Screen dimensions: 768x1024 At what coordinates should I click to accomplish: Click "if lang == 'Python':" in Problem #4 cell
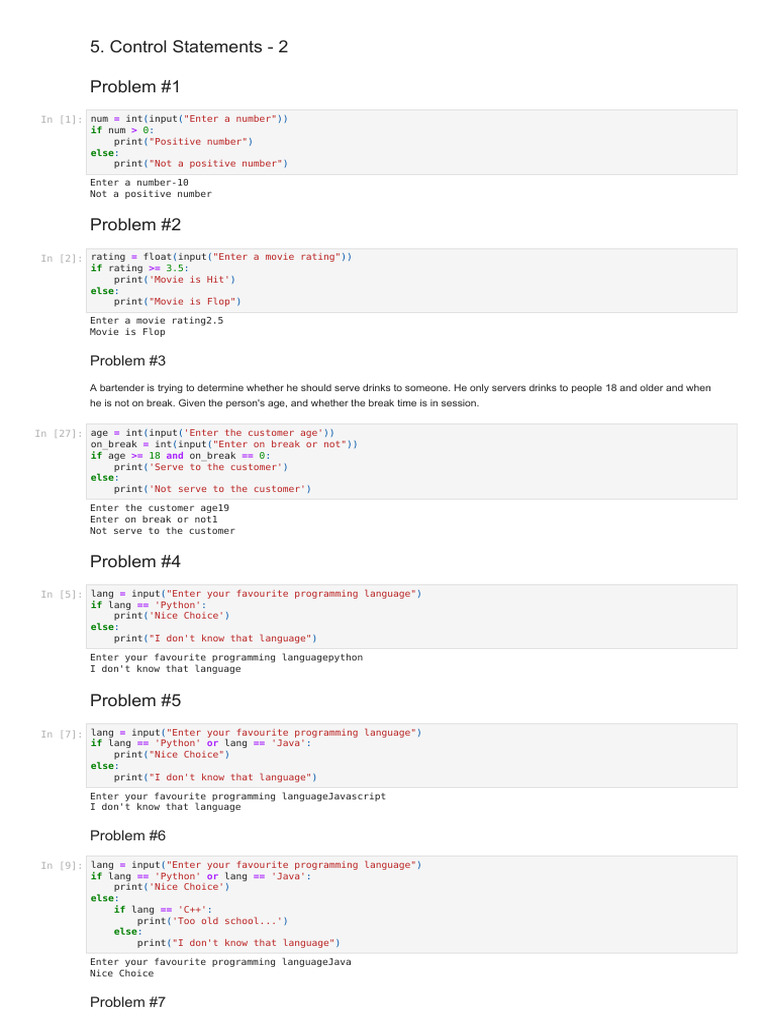(x=148, y=605)
